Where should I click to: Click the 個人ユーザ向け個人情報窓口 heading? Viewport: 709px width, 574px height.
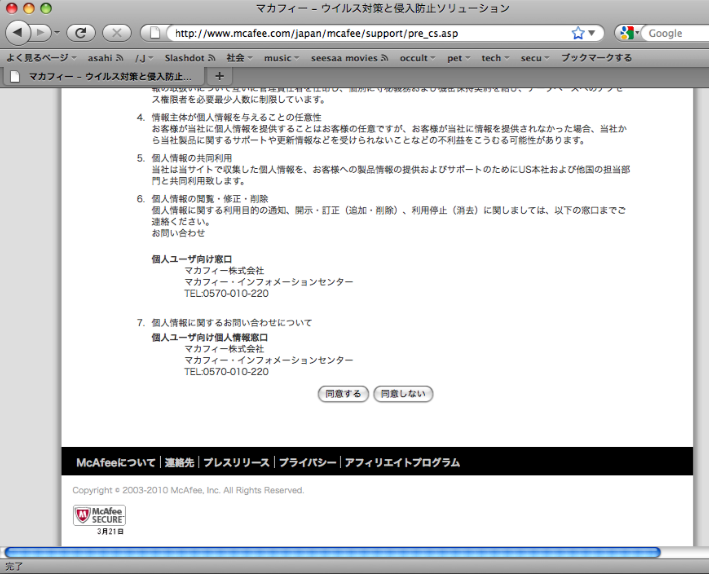pyautogui.click(x=209, y=337)
